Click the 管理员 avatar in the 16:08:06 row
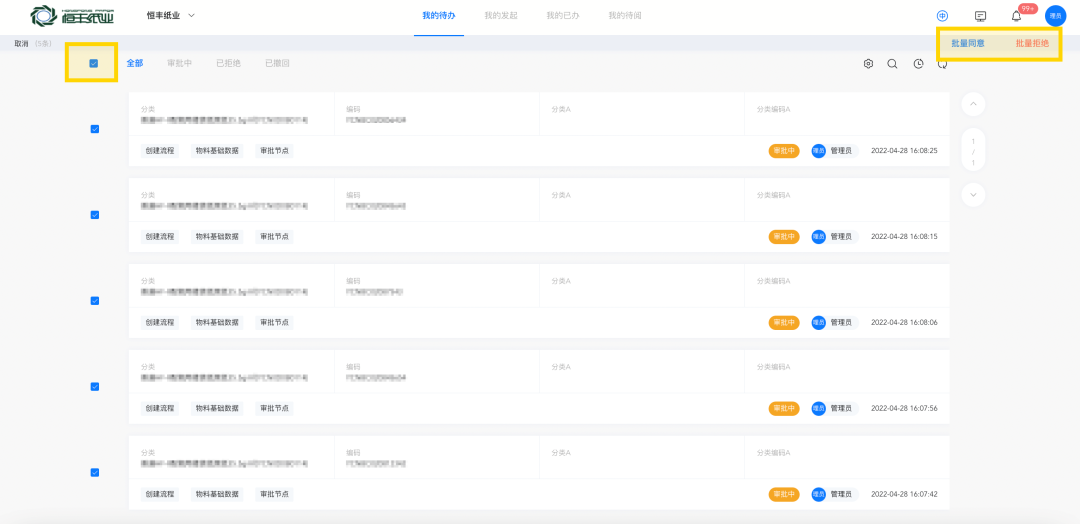The width and height of the screenshot is (1080, 524). pyautogui.click(x=818, y=322)
